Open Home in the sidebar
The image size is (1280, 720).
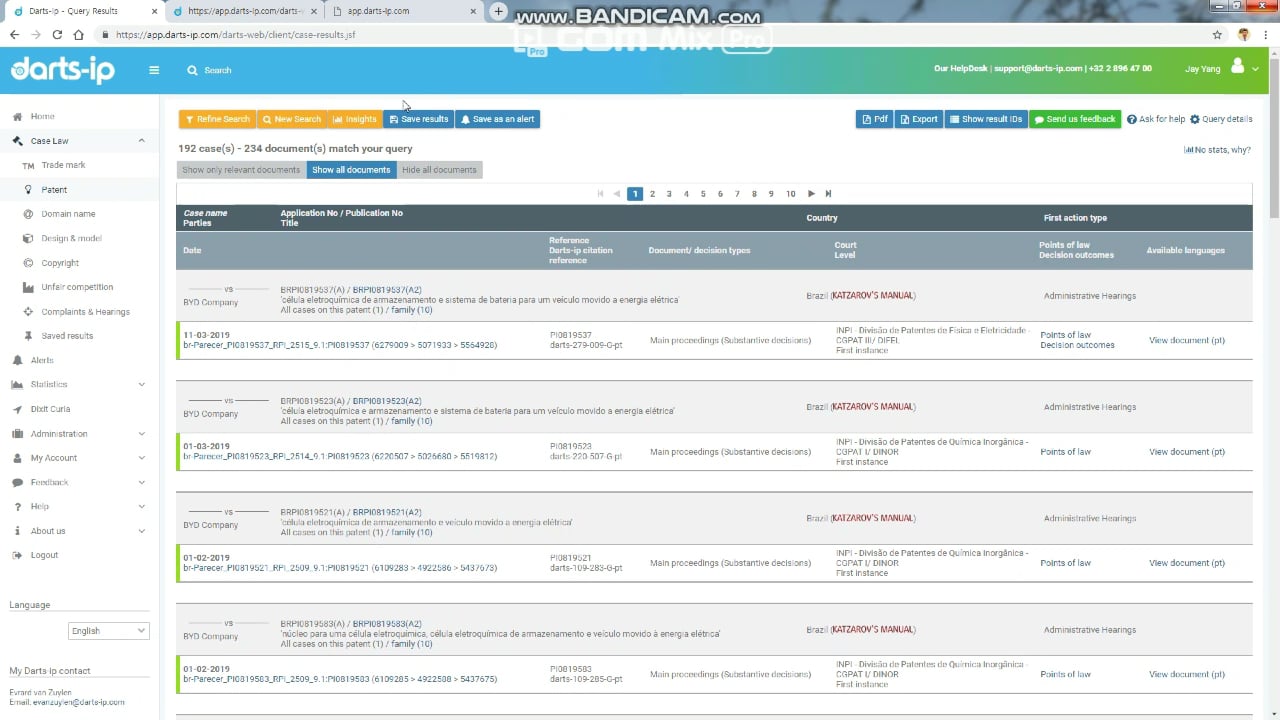click(42, 117)
